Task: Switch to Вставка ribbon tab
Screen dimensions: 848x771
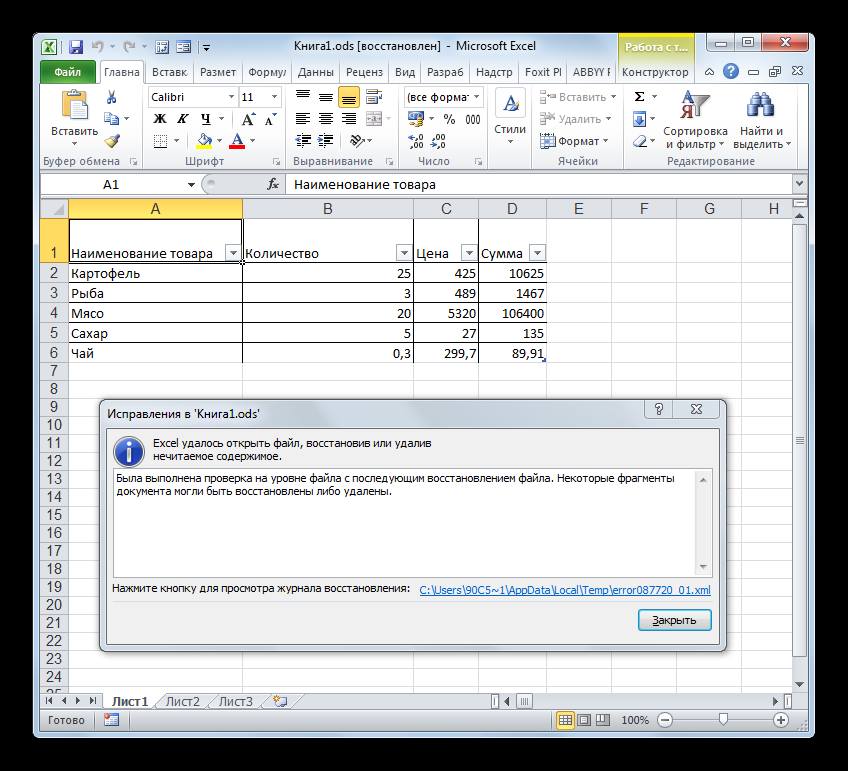Action: [x=169, y=72]
